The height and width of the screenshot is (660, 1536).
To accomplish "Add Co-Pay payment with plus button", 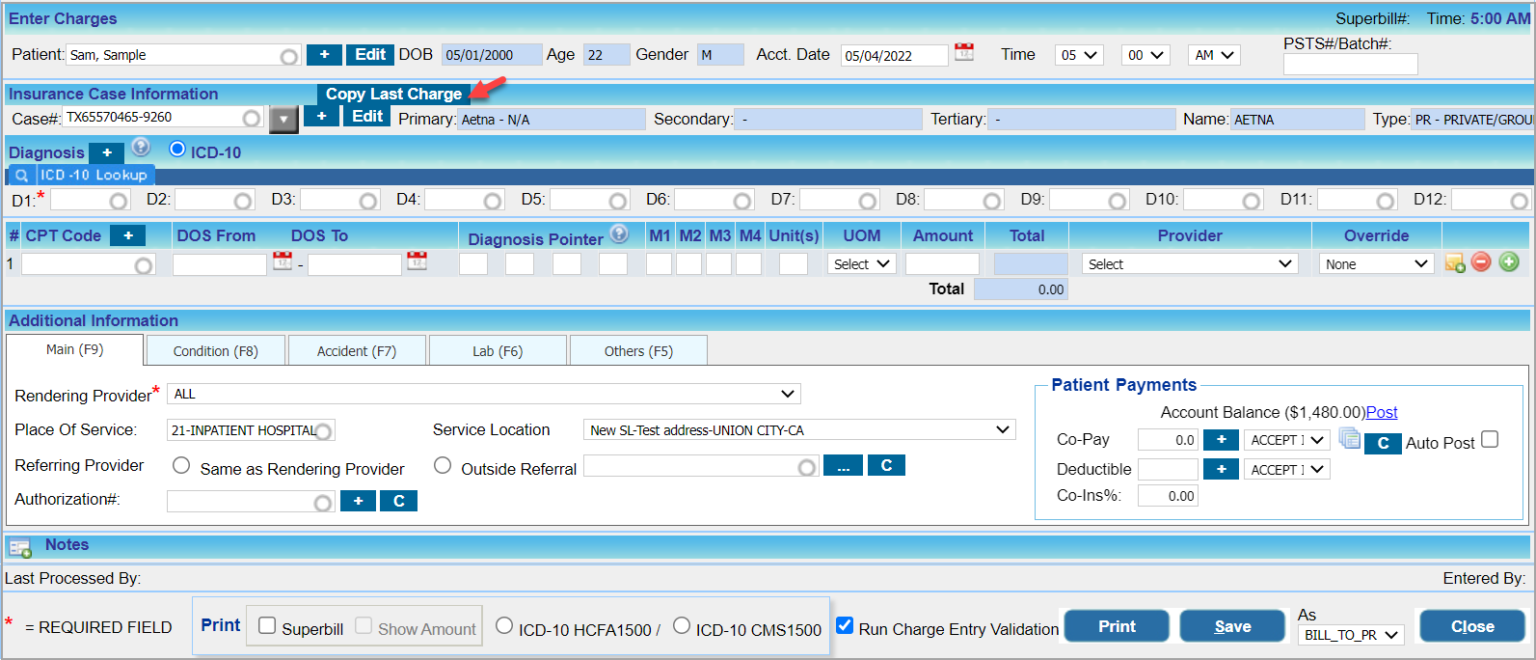I will click(1220, 440).
